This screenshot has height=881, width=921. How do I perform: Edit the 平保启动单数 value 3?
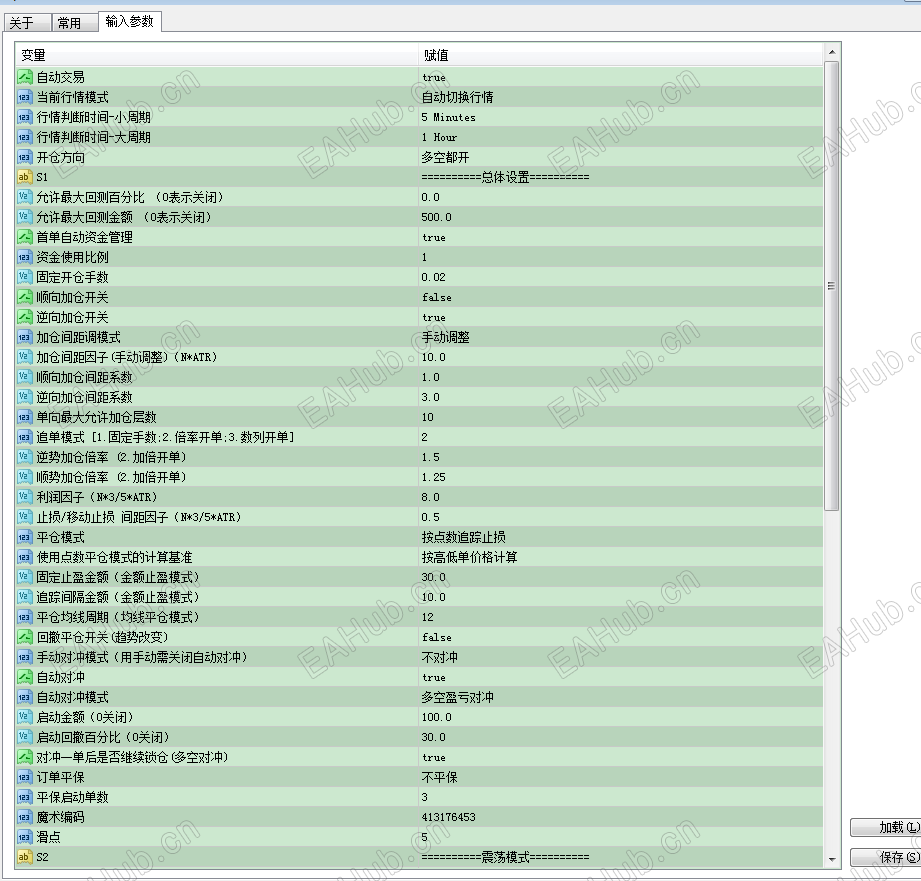tap(425, 797)
